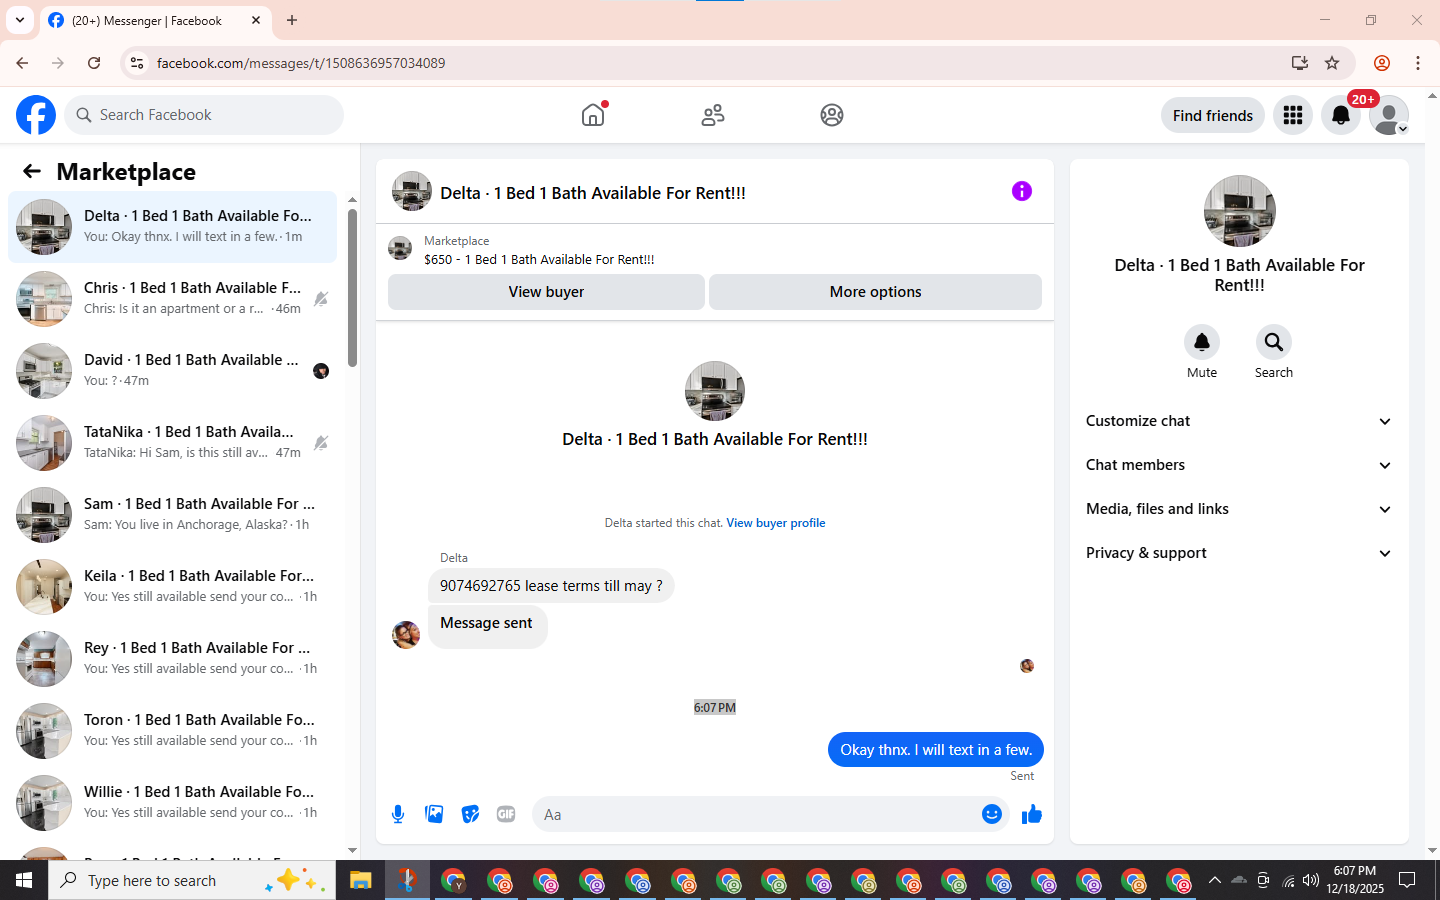View site information icon in address bar
This screenshot has height=900, width=1440.
[x=137, y=63]
